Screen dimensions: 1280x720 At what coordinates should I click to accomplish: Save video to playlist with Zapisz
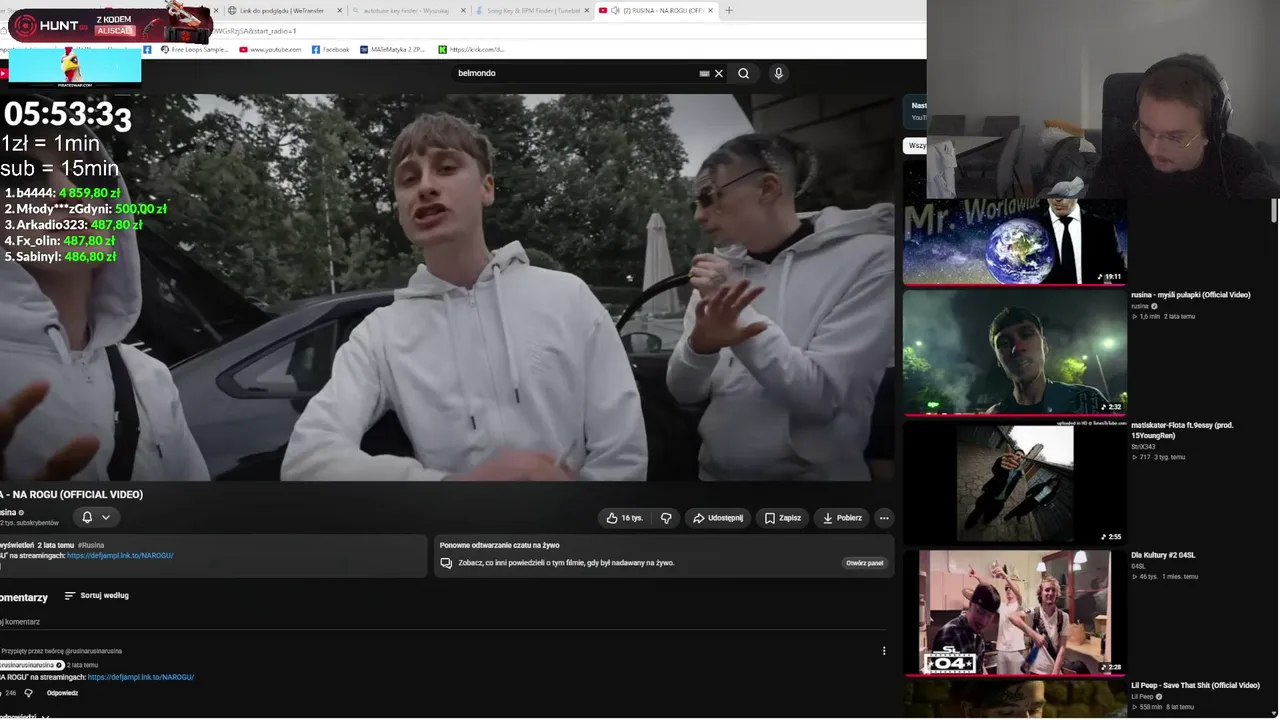783,518
